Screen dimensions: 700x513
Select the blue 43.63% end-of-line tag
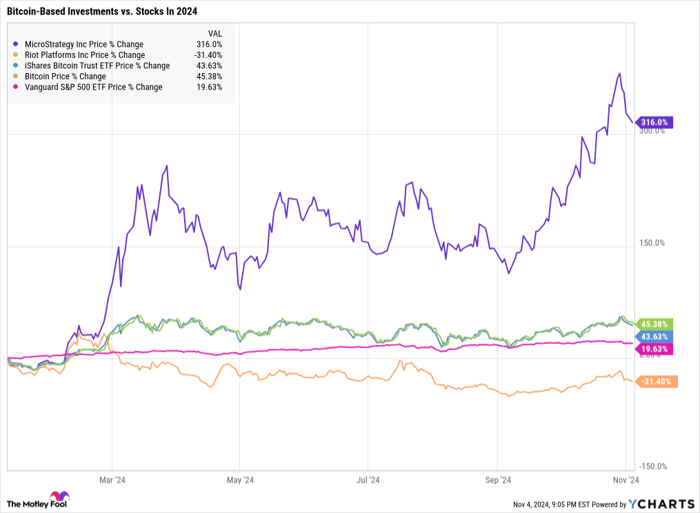point(653,335)
